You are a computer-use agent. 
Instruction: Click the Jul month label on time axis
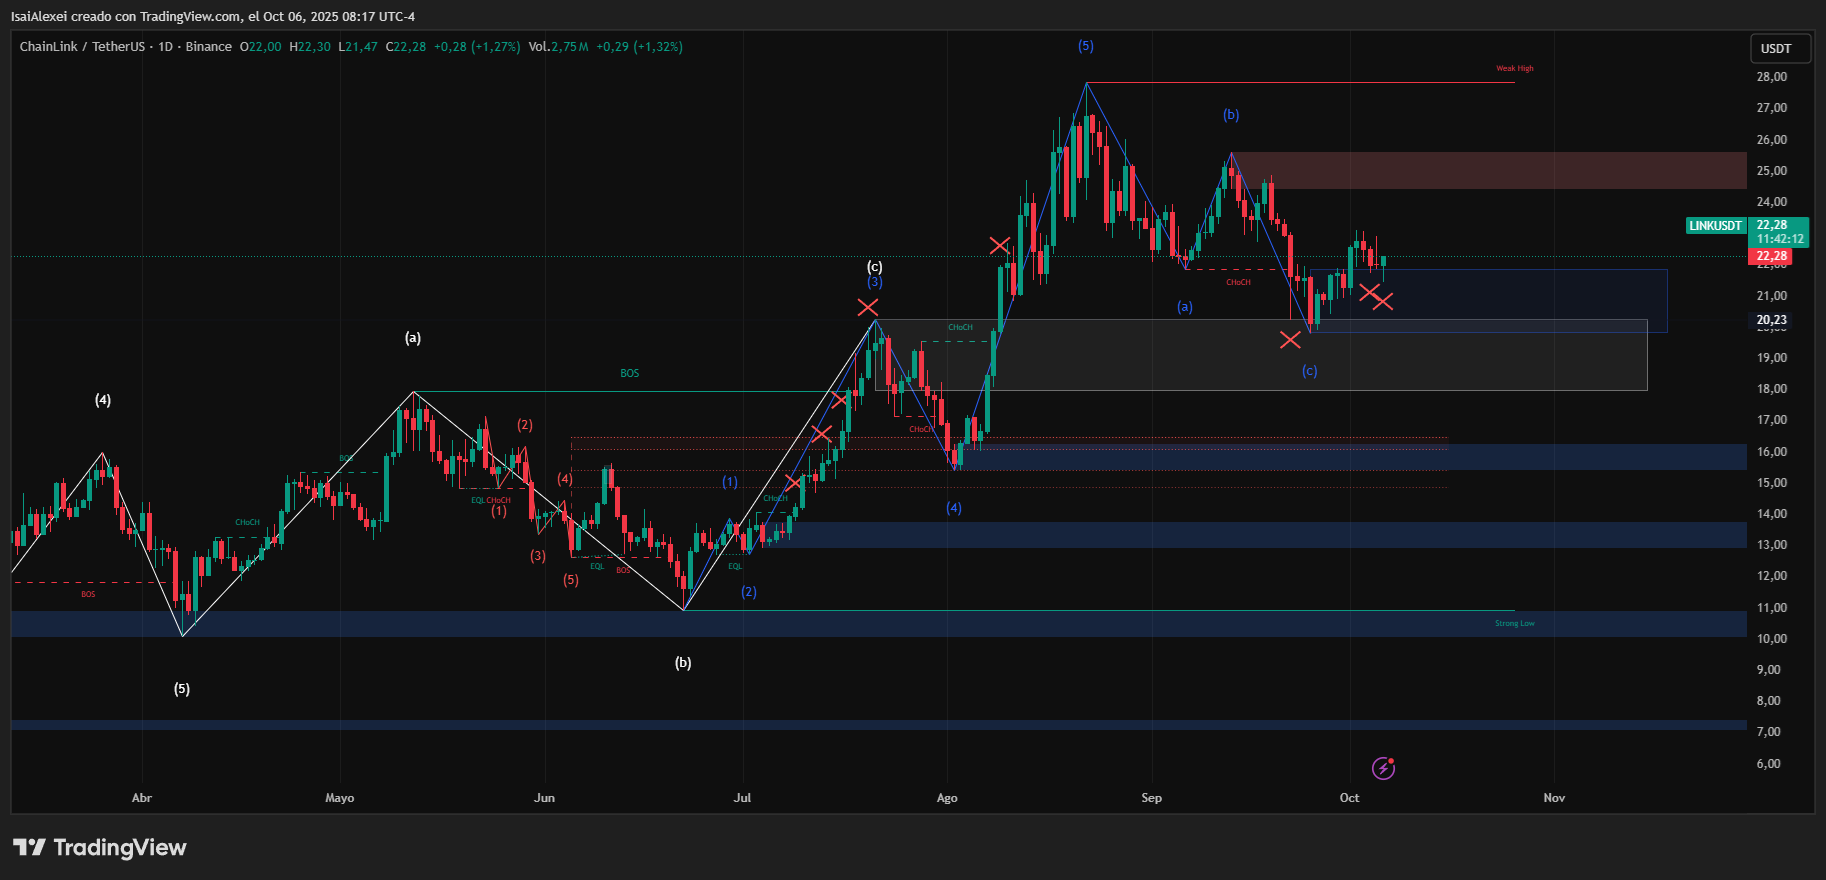pyautogui.click(x=742, y=798)
